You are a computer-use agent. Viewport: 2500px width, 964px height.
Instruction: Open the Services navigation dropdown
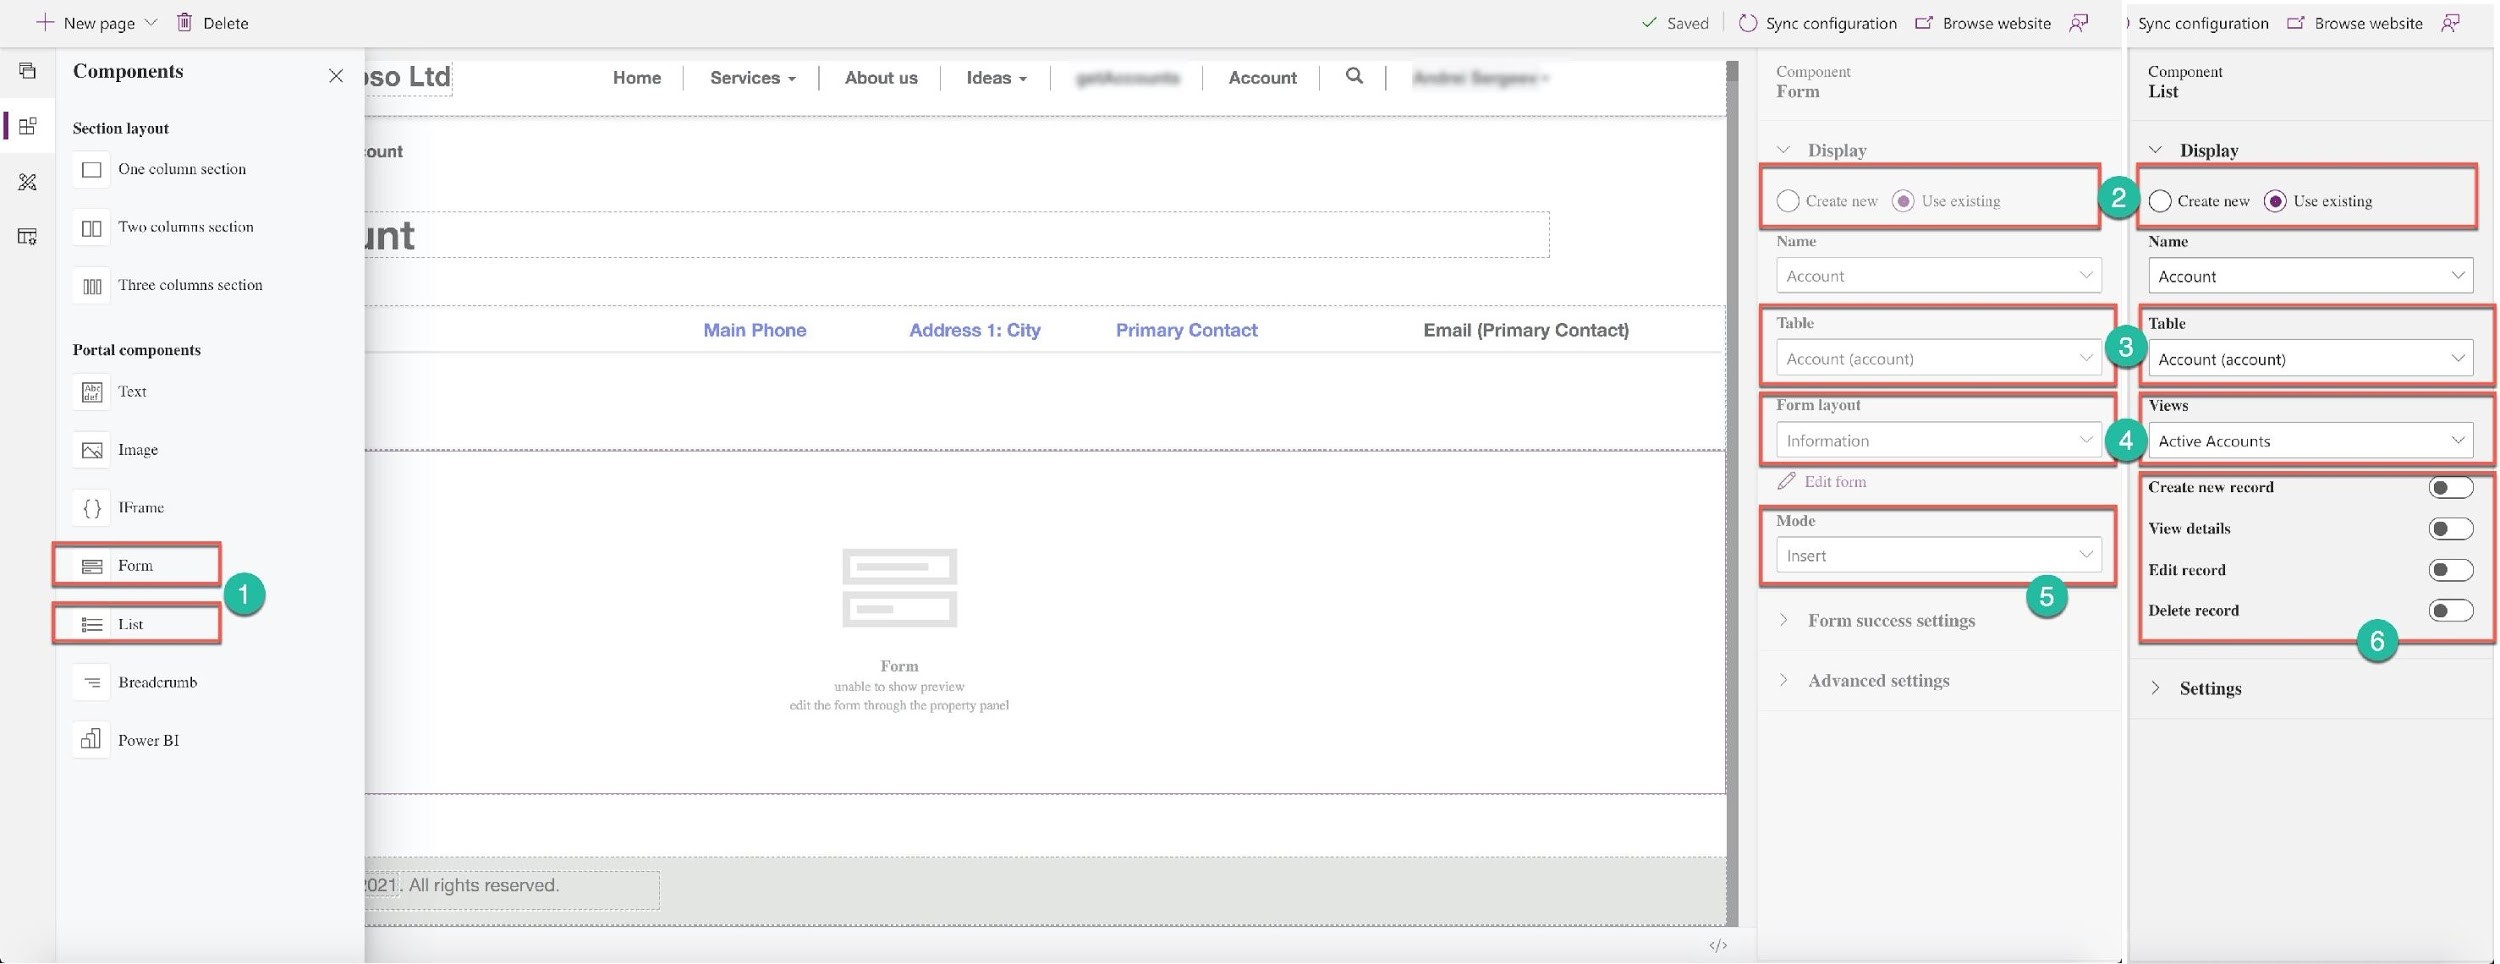[752, 77]
